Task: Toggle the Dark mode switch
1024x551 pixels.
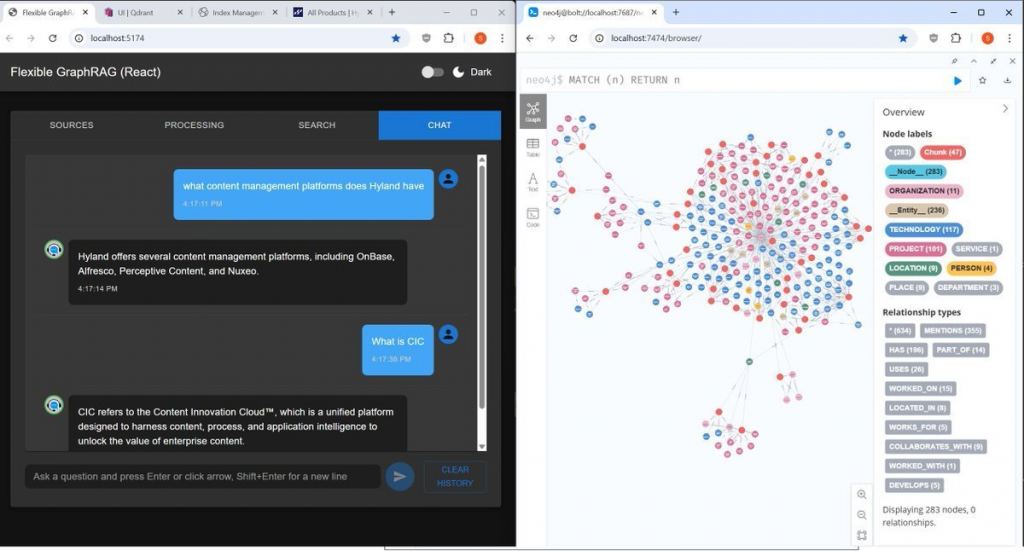Action: [432, 72]
